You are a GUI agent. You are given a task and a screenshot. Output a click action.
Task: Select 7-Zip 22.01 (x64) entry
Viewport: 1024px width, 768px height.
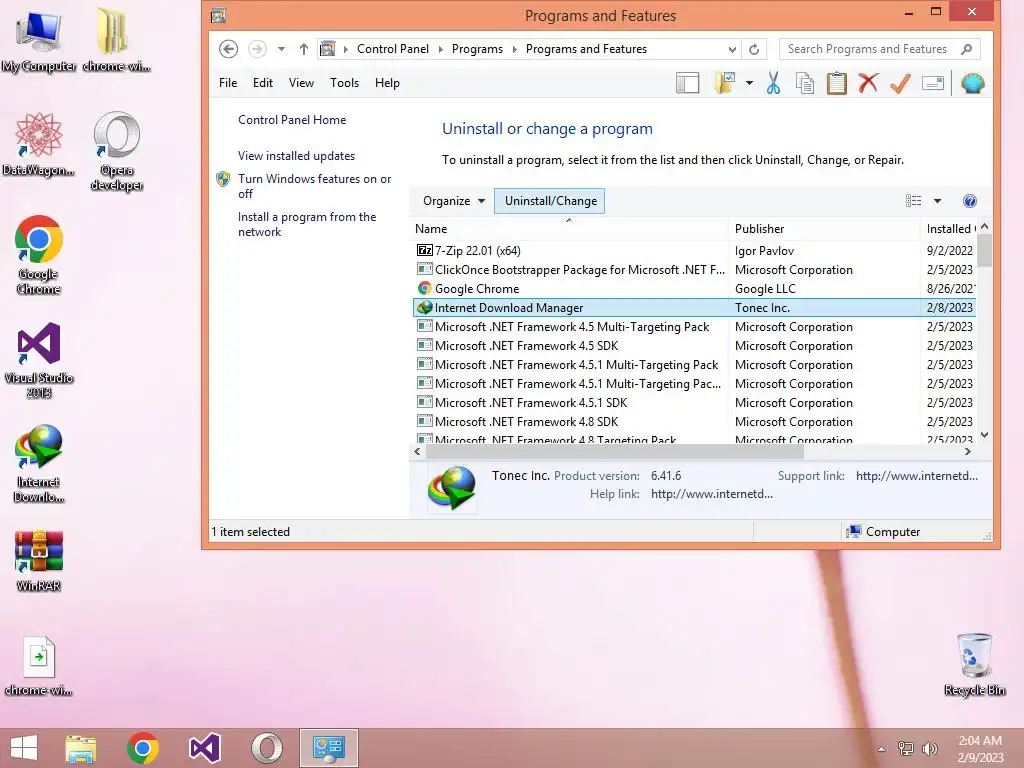click(694, 251)
